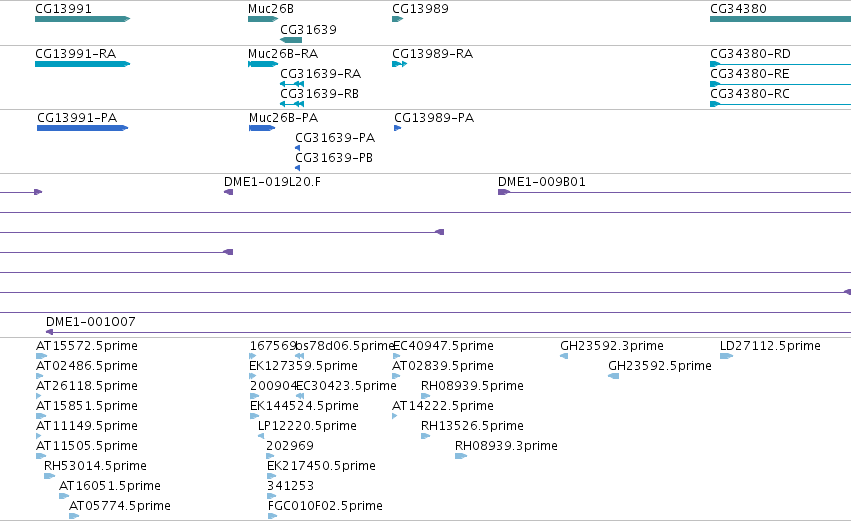The width and height of the screenshot is (851, 521).
Task: Select the DME1-009B01 BAC label
Action: tap(542, 182)
